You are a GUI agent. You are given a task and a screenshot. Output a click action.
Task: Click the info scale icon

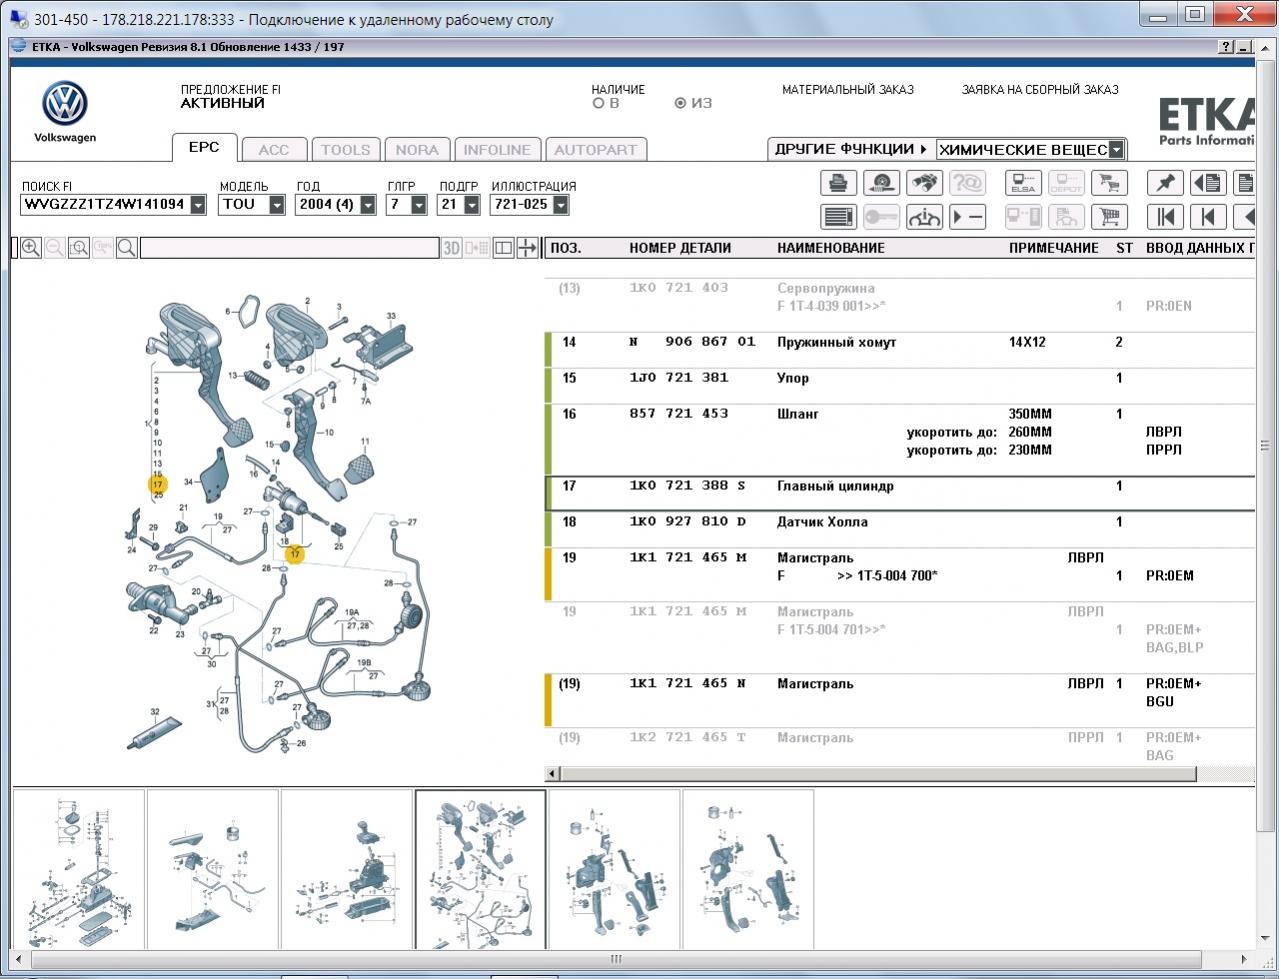click(924, 217)
